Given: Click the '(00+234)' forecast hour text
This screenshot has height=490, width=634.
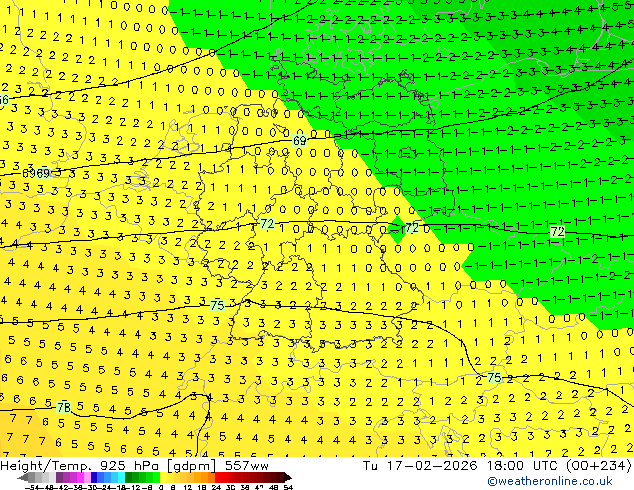Looking at the screenshot, I should click(598, 466).
